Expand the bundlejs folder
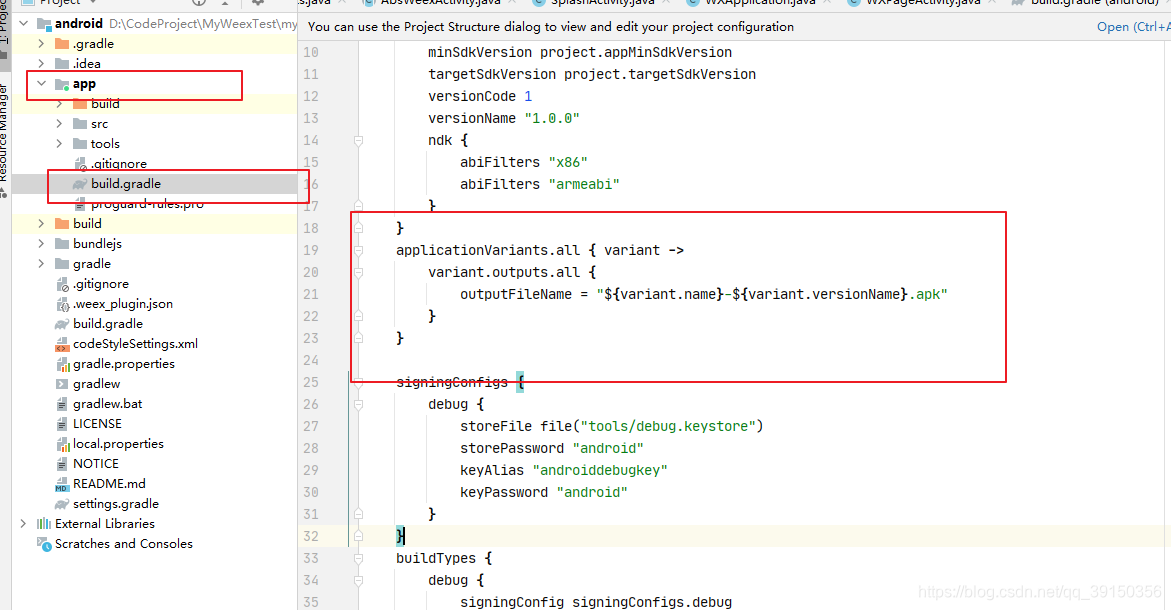Screen dimensions: 1171x610 pos(41,244)
